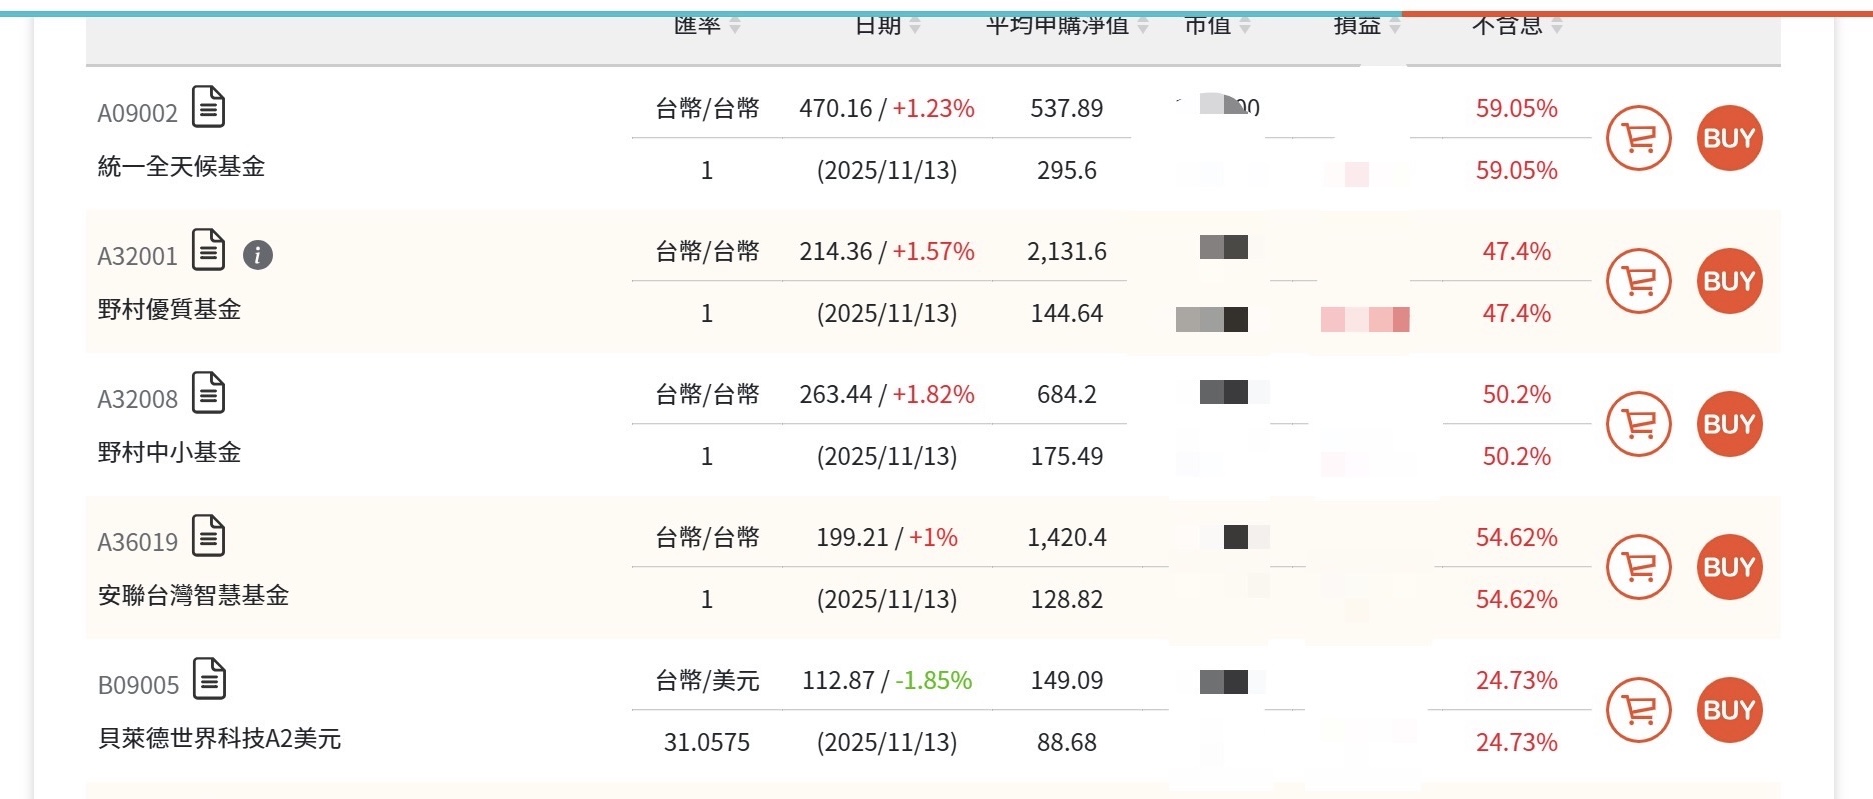Open the document icon beside A36019
The image size is (1873, 799).
pos(209,537)
